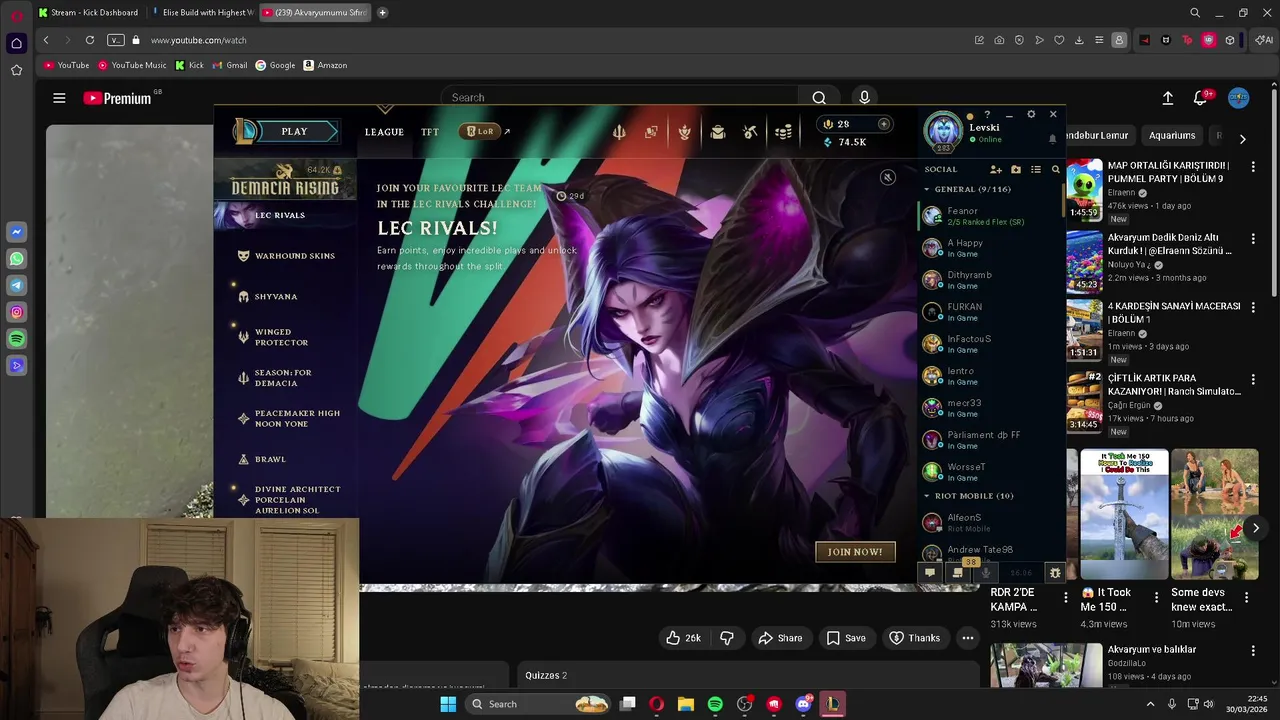
Task: Open League client help question mark
Action: [987, 115]
